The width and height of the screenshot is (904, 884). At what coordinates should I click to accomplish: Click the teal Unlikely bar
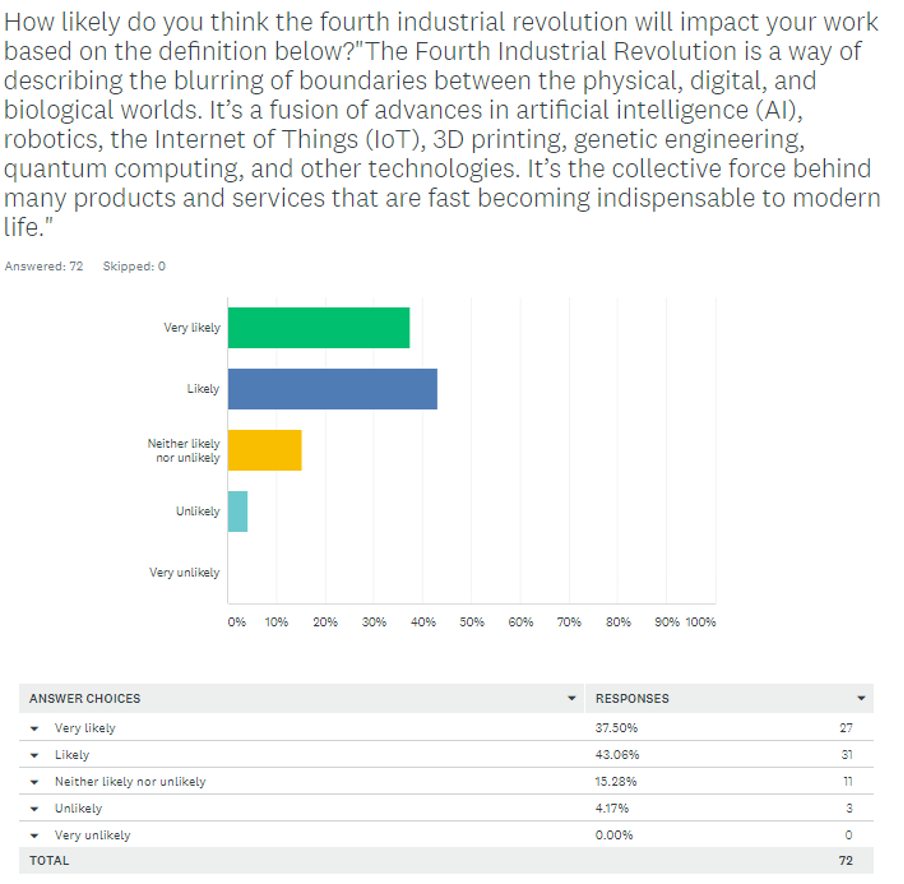pyautogui.click(x=238, y=511)
